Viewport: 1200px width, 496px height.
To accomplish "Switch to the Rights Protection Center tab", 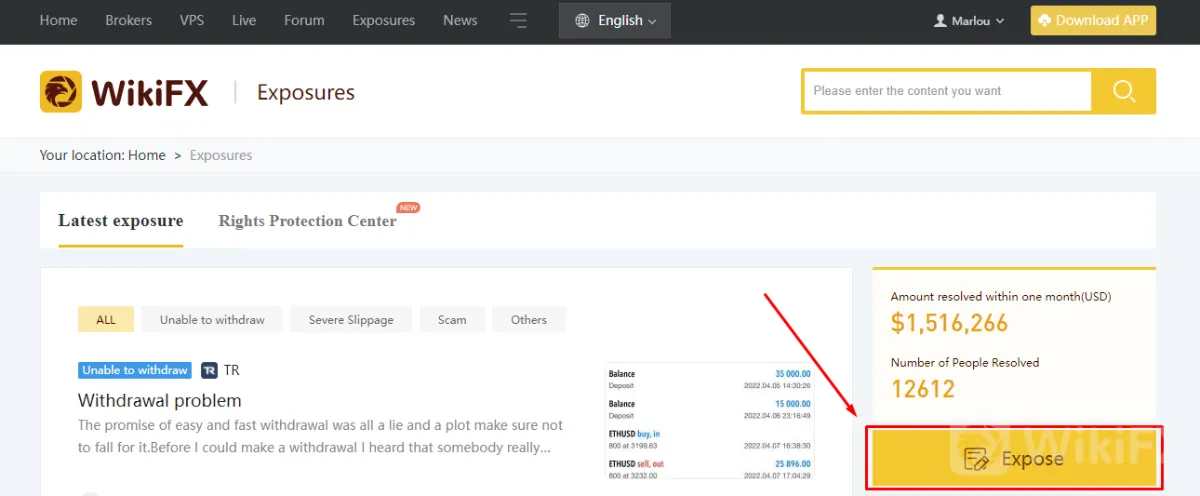I will 308,221.
